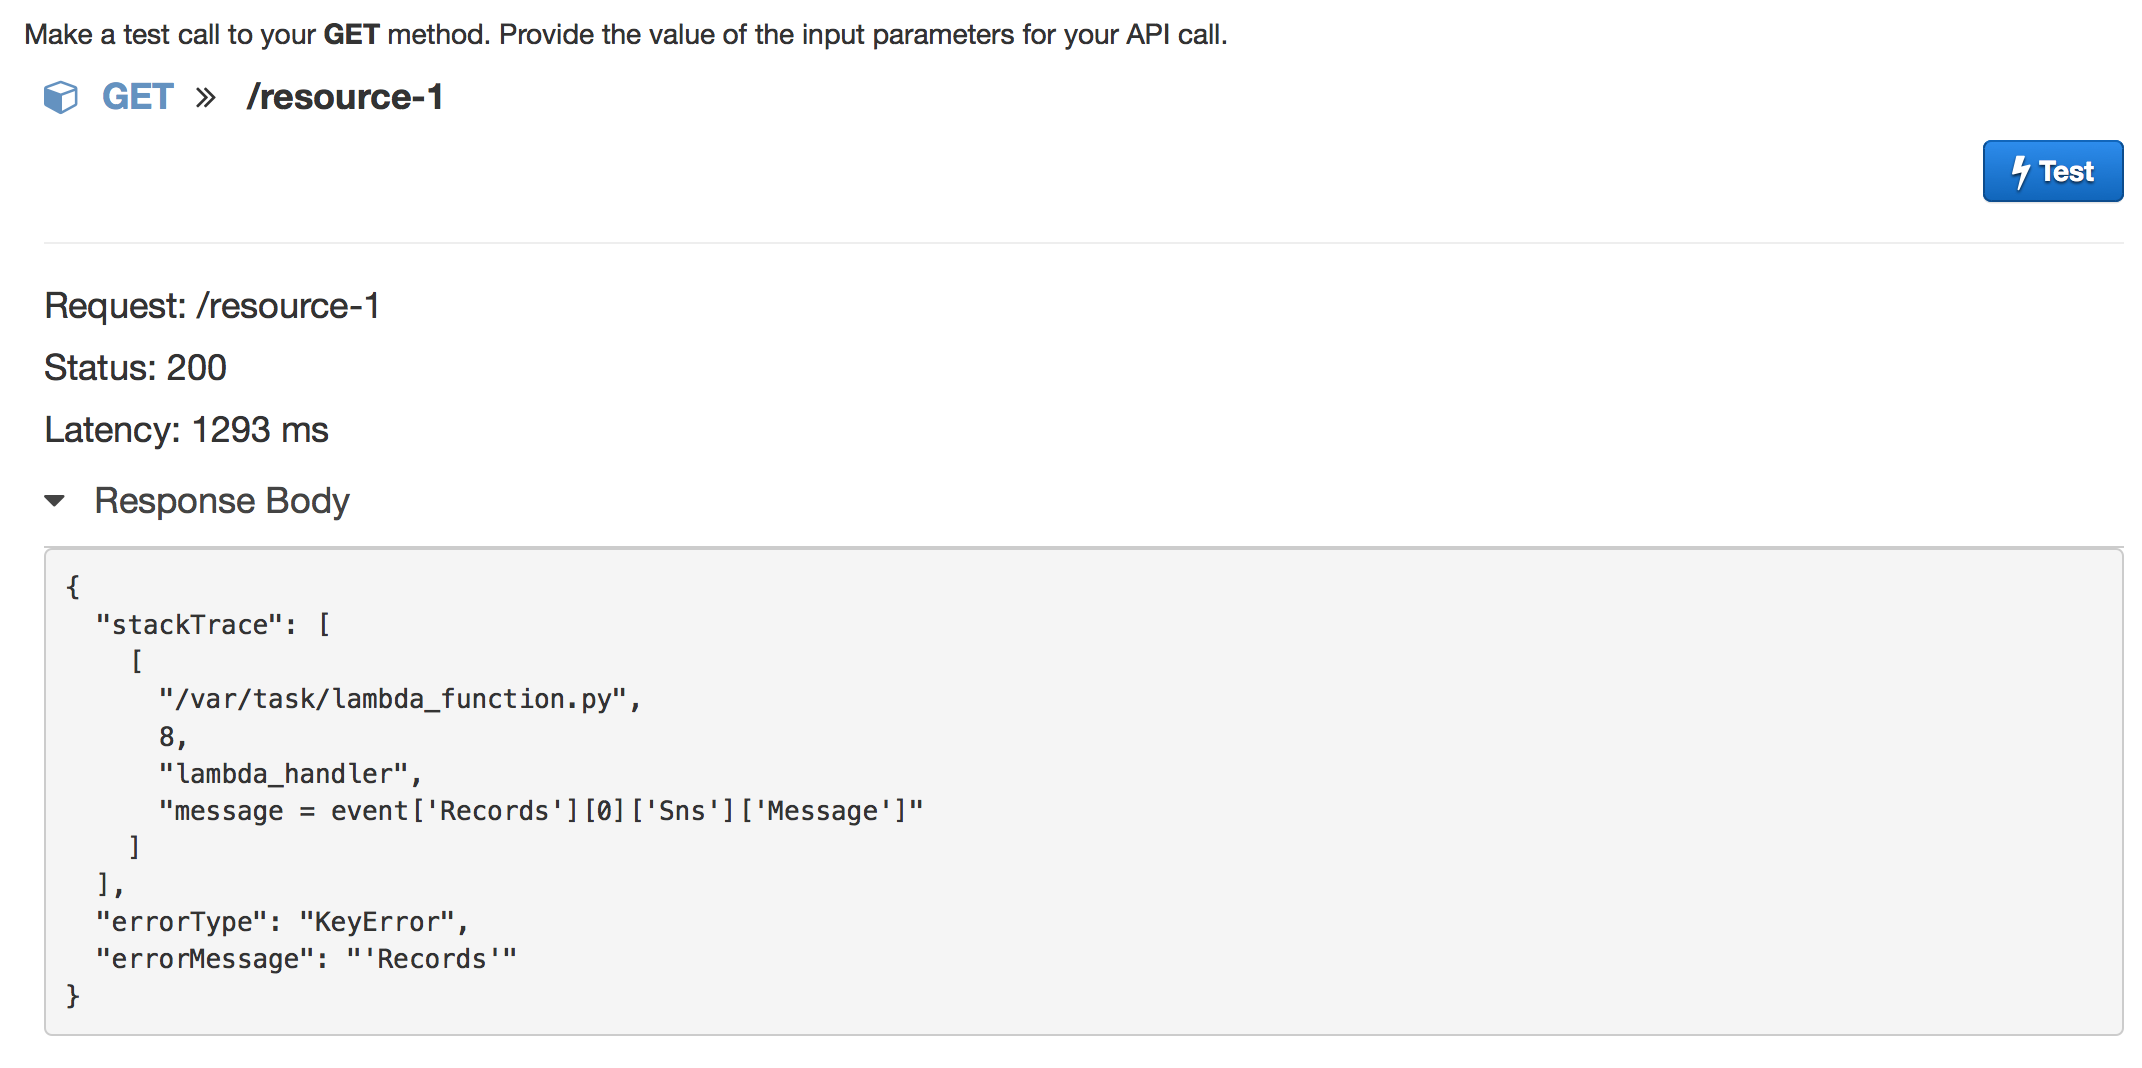Click the "lambda_handler" line in response
Image resolution: width=2142 pixels, height=1068 pixels.
(290, 774)
